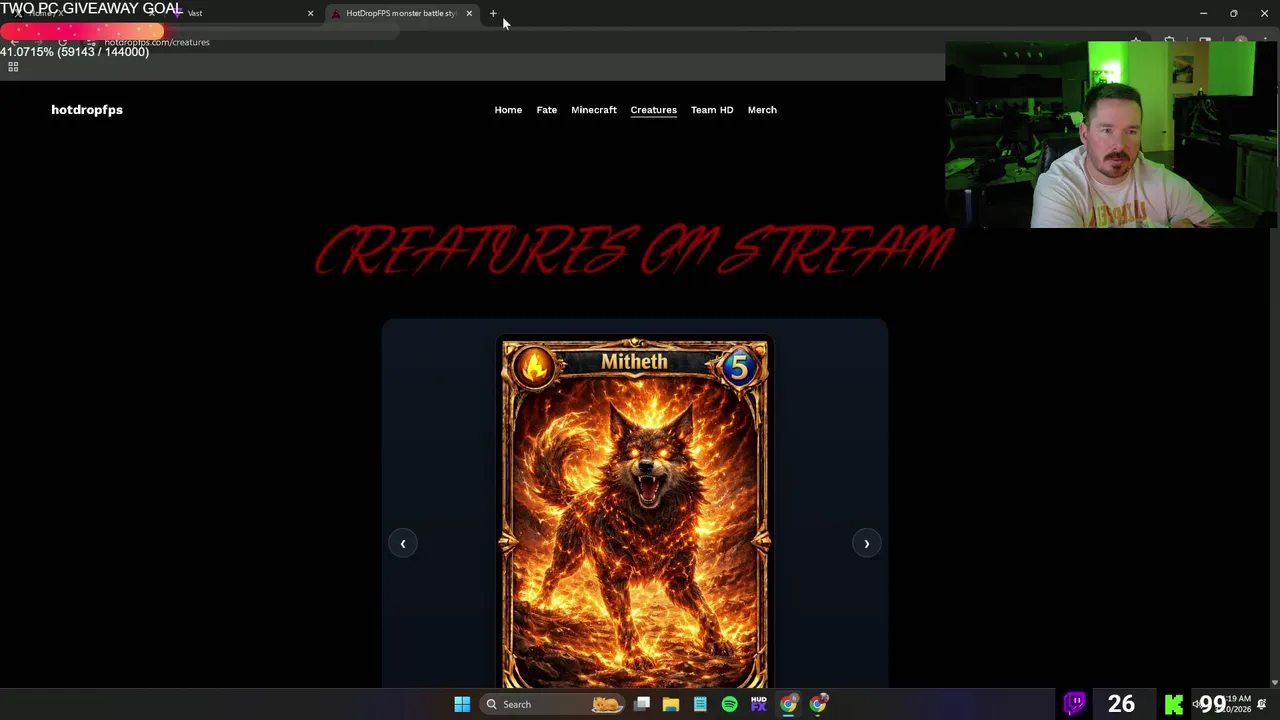
Task: Close the HotDropFPS monster battle tab
Action: click(469, 13)
